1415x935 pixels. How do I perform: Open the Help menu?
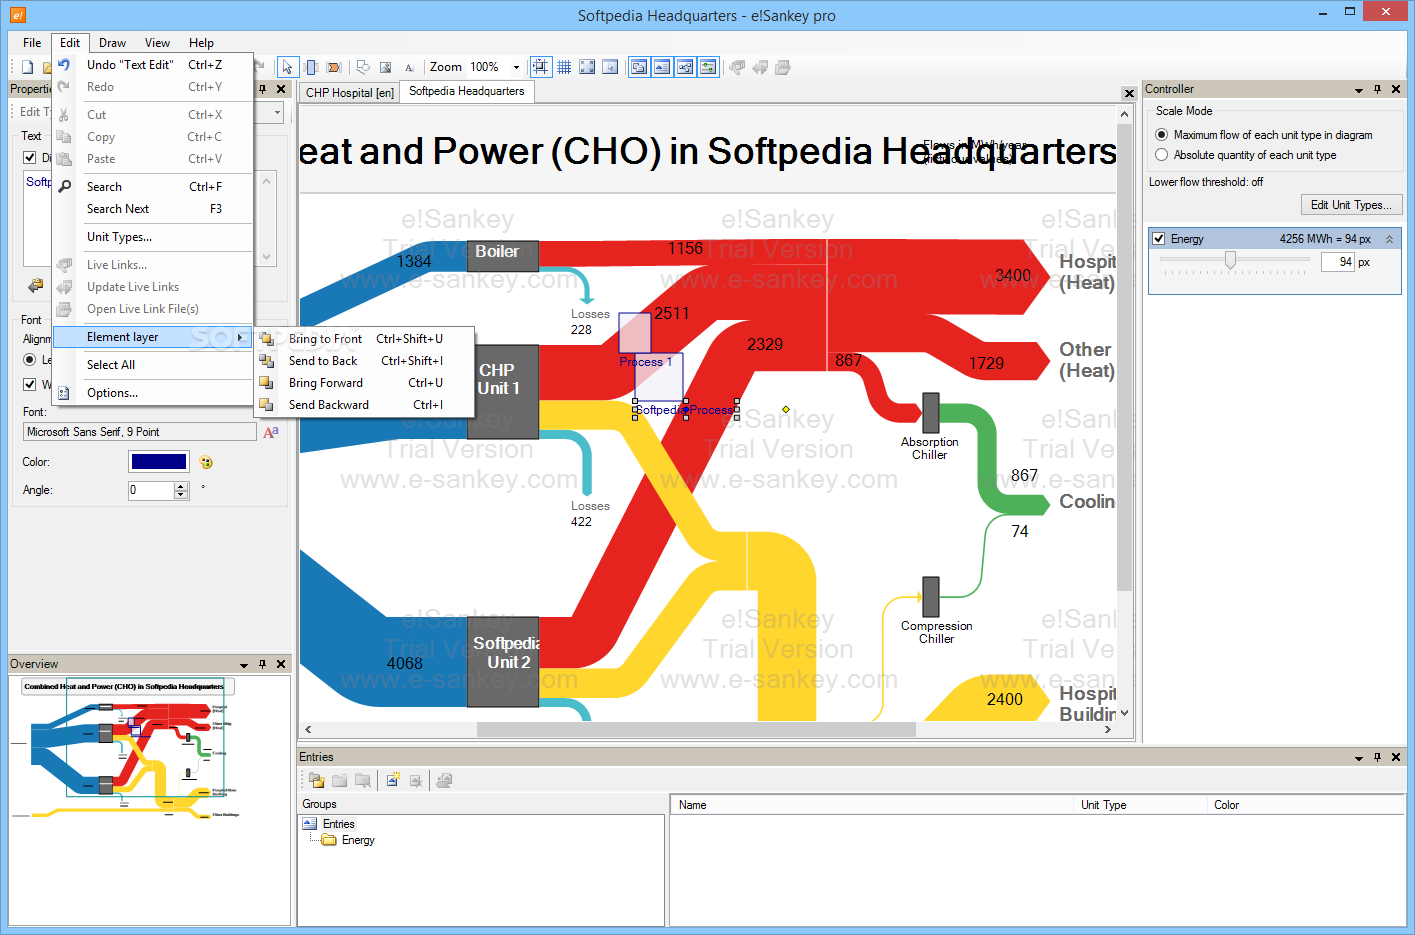pyautogui.click(x=201, y=43)
